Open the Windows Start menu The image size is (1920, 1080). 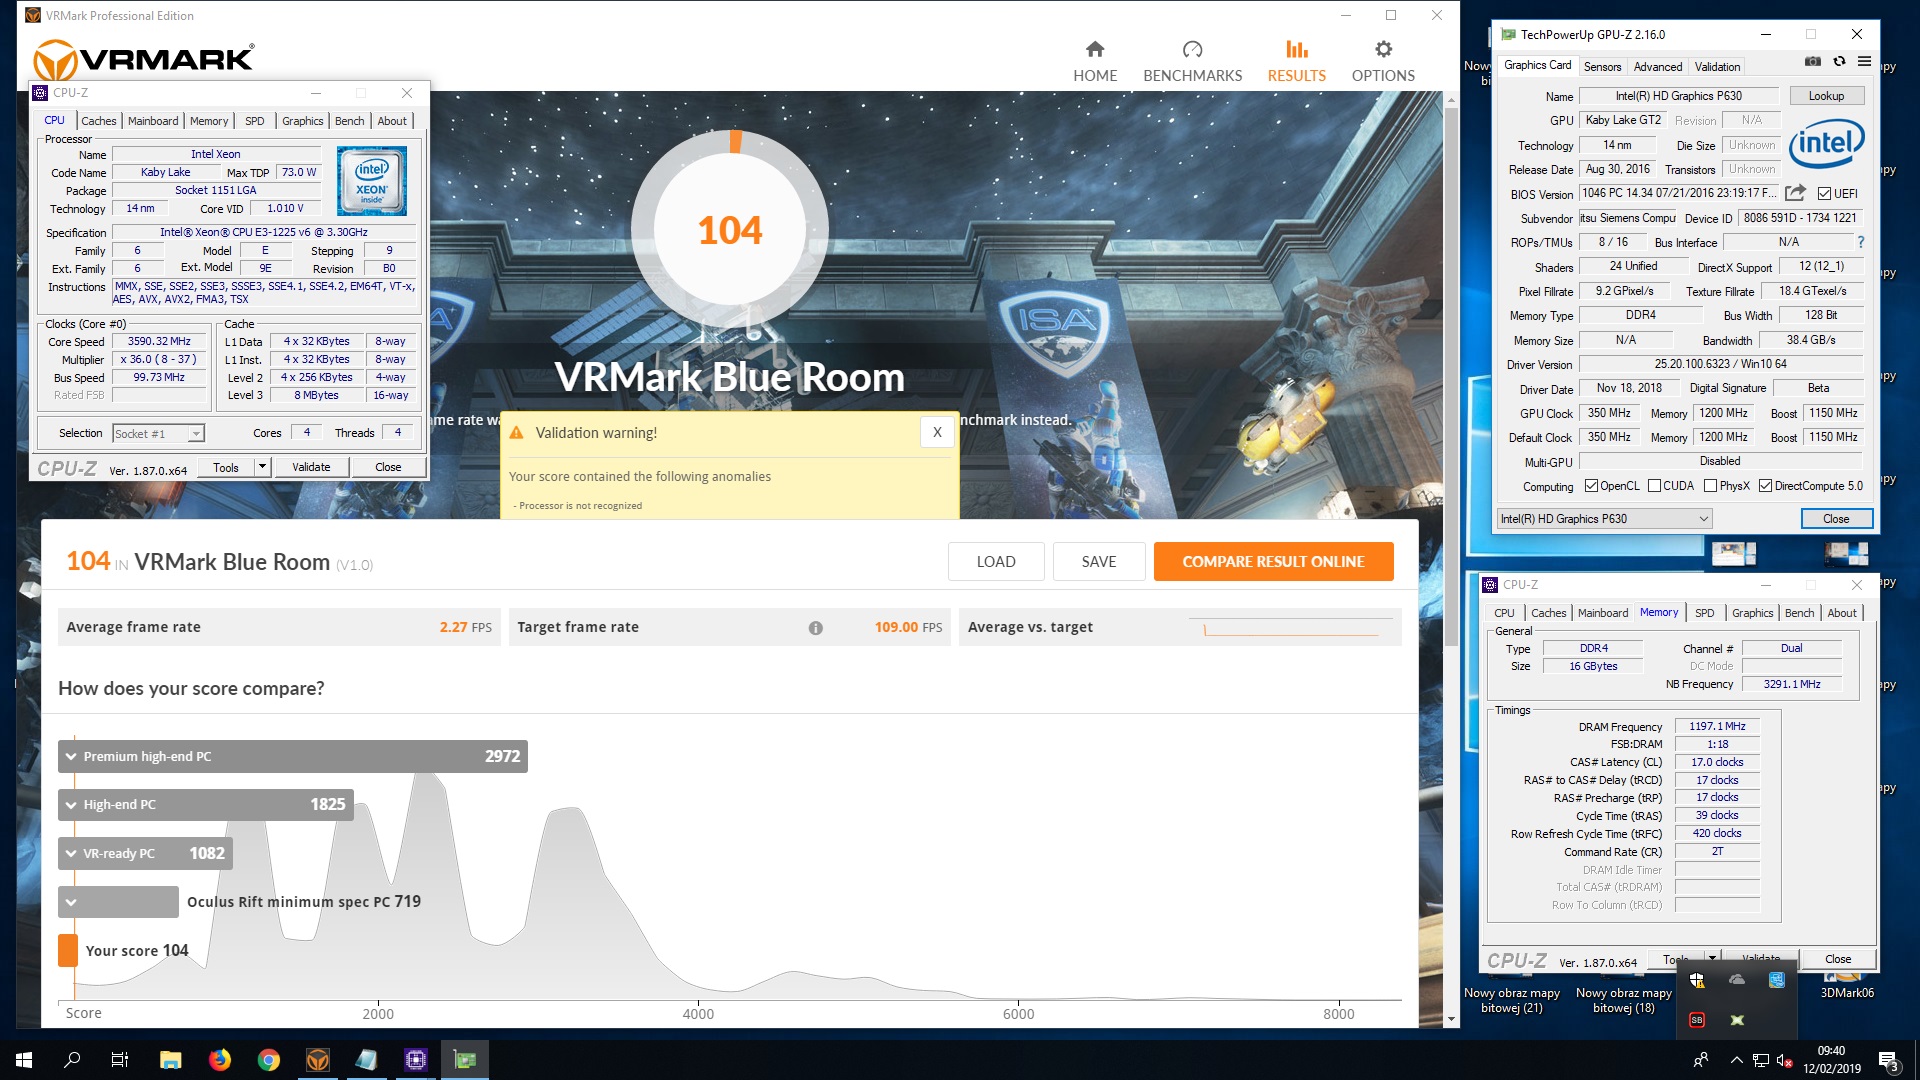(24, 1060)
